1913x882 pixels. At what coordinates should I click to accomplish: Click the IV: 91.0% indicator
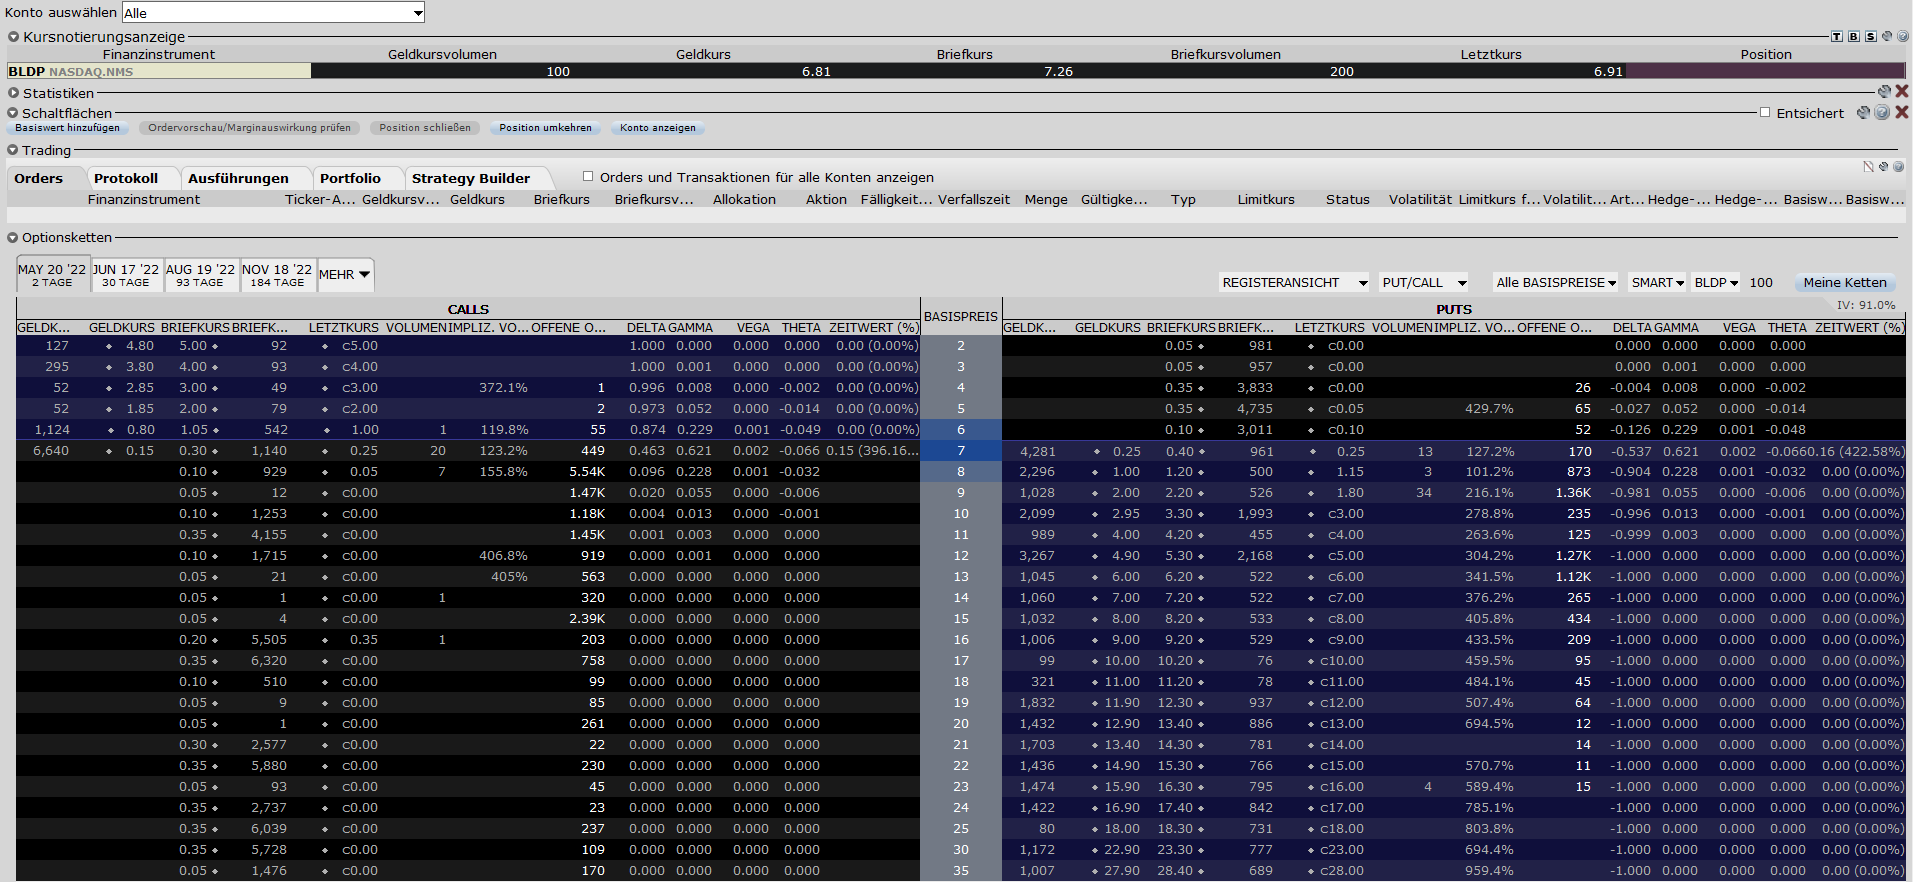(x=1866, y=305)
